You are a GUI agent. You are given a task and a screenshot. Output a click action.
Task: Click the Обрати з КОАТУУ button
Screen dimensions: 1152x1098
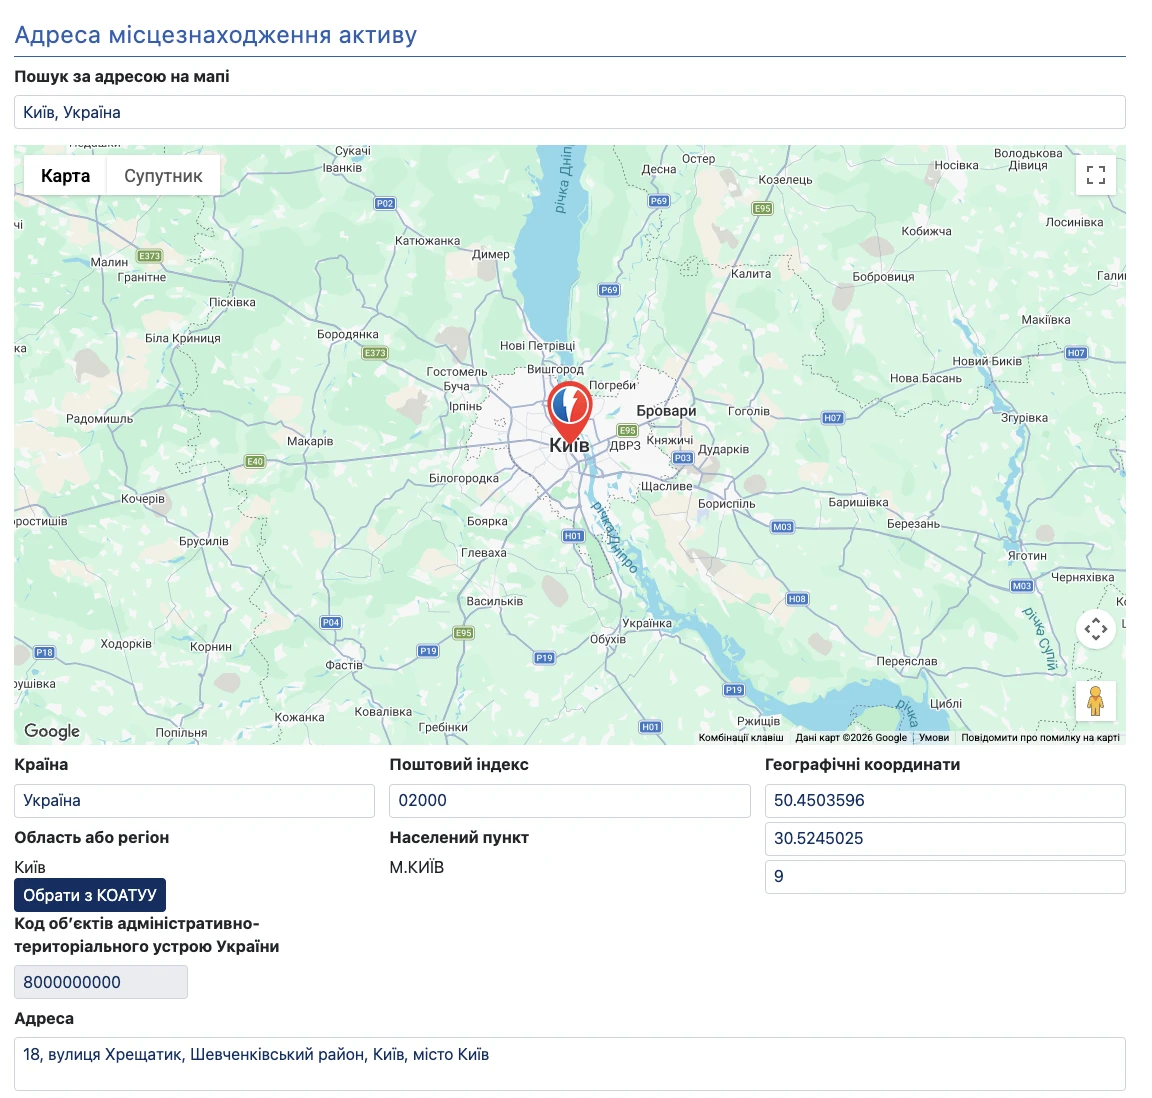tap(90, 895)
